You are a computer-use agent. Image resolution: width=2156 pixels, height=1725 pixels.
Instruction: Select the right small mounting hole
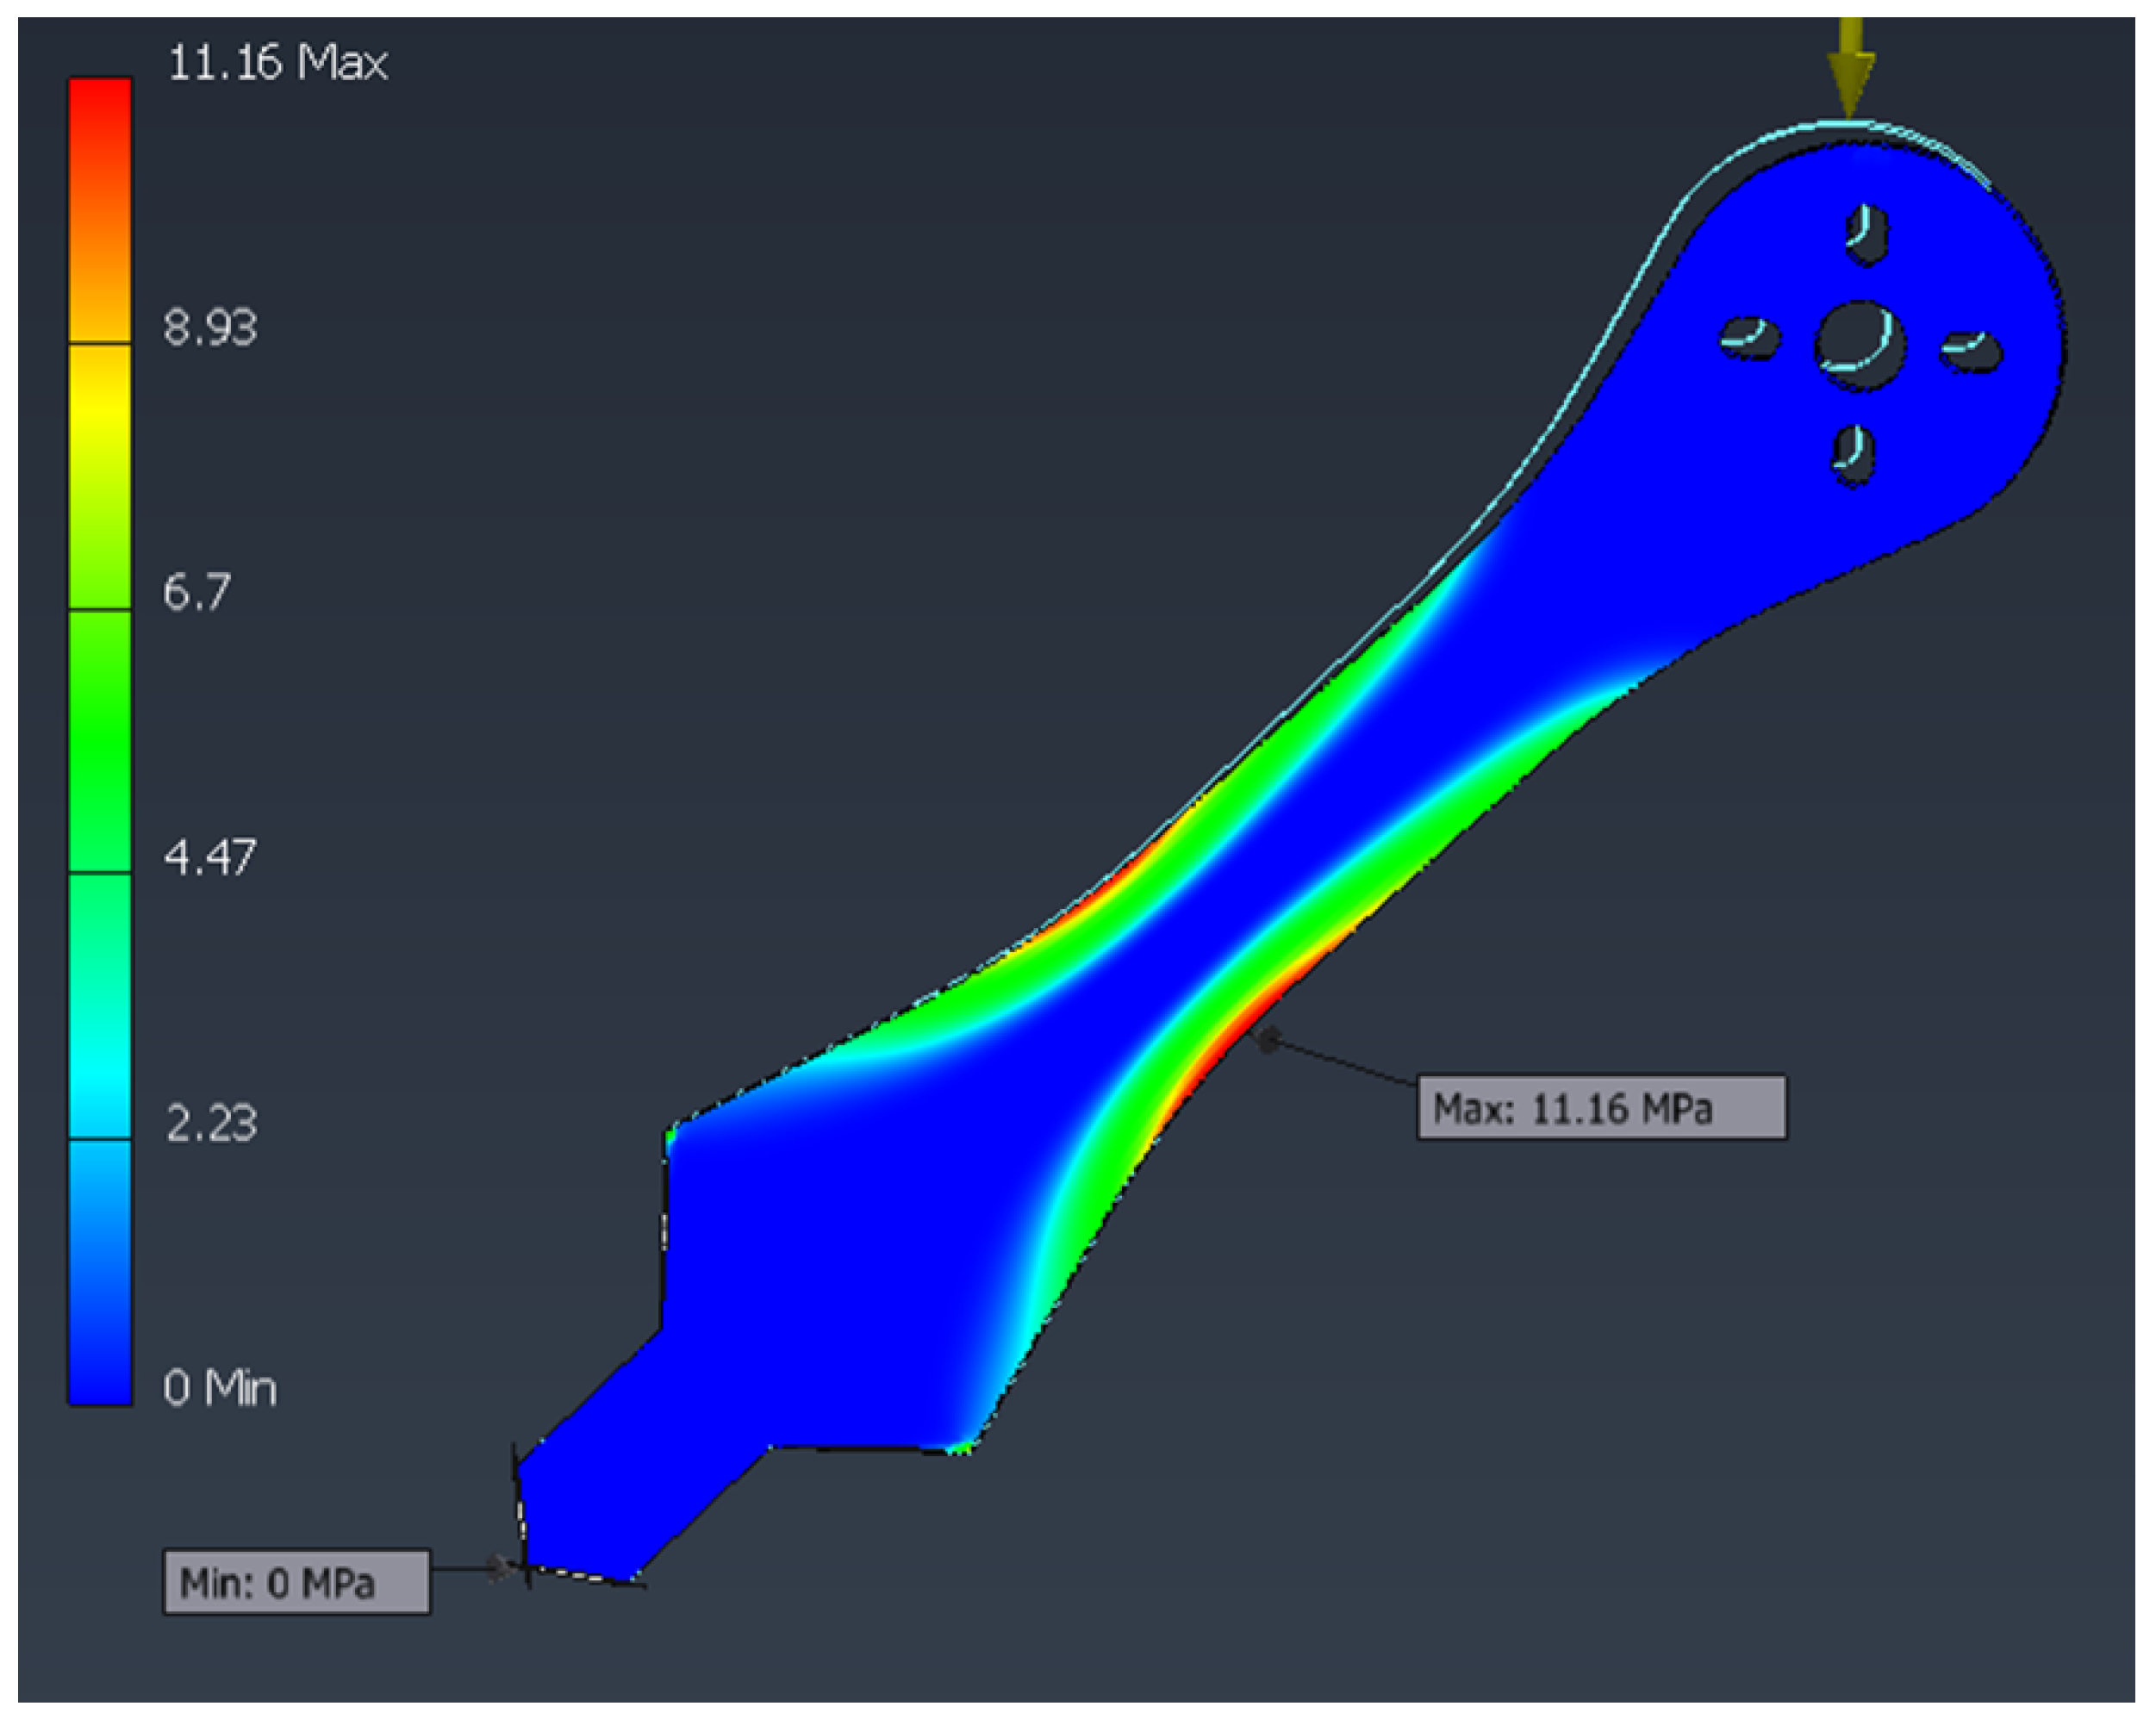point(1972,352)
